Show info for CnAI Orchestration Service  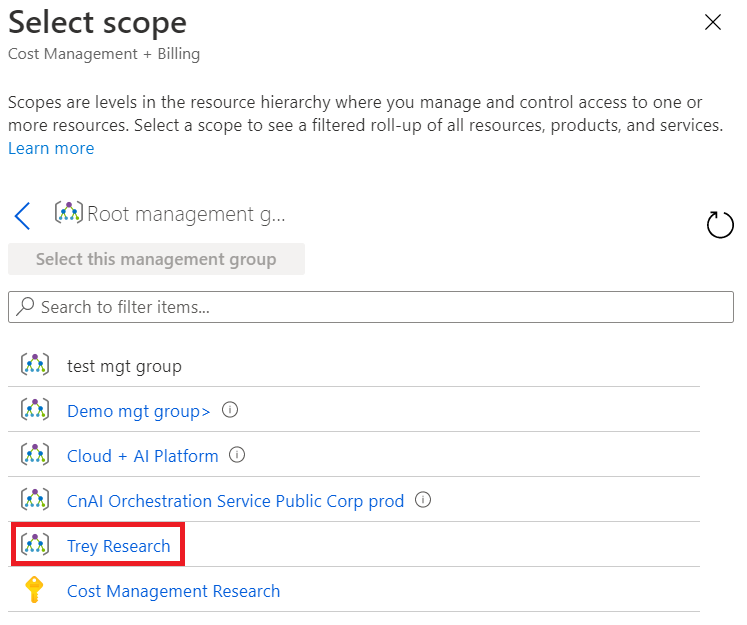pos(423,500)
